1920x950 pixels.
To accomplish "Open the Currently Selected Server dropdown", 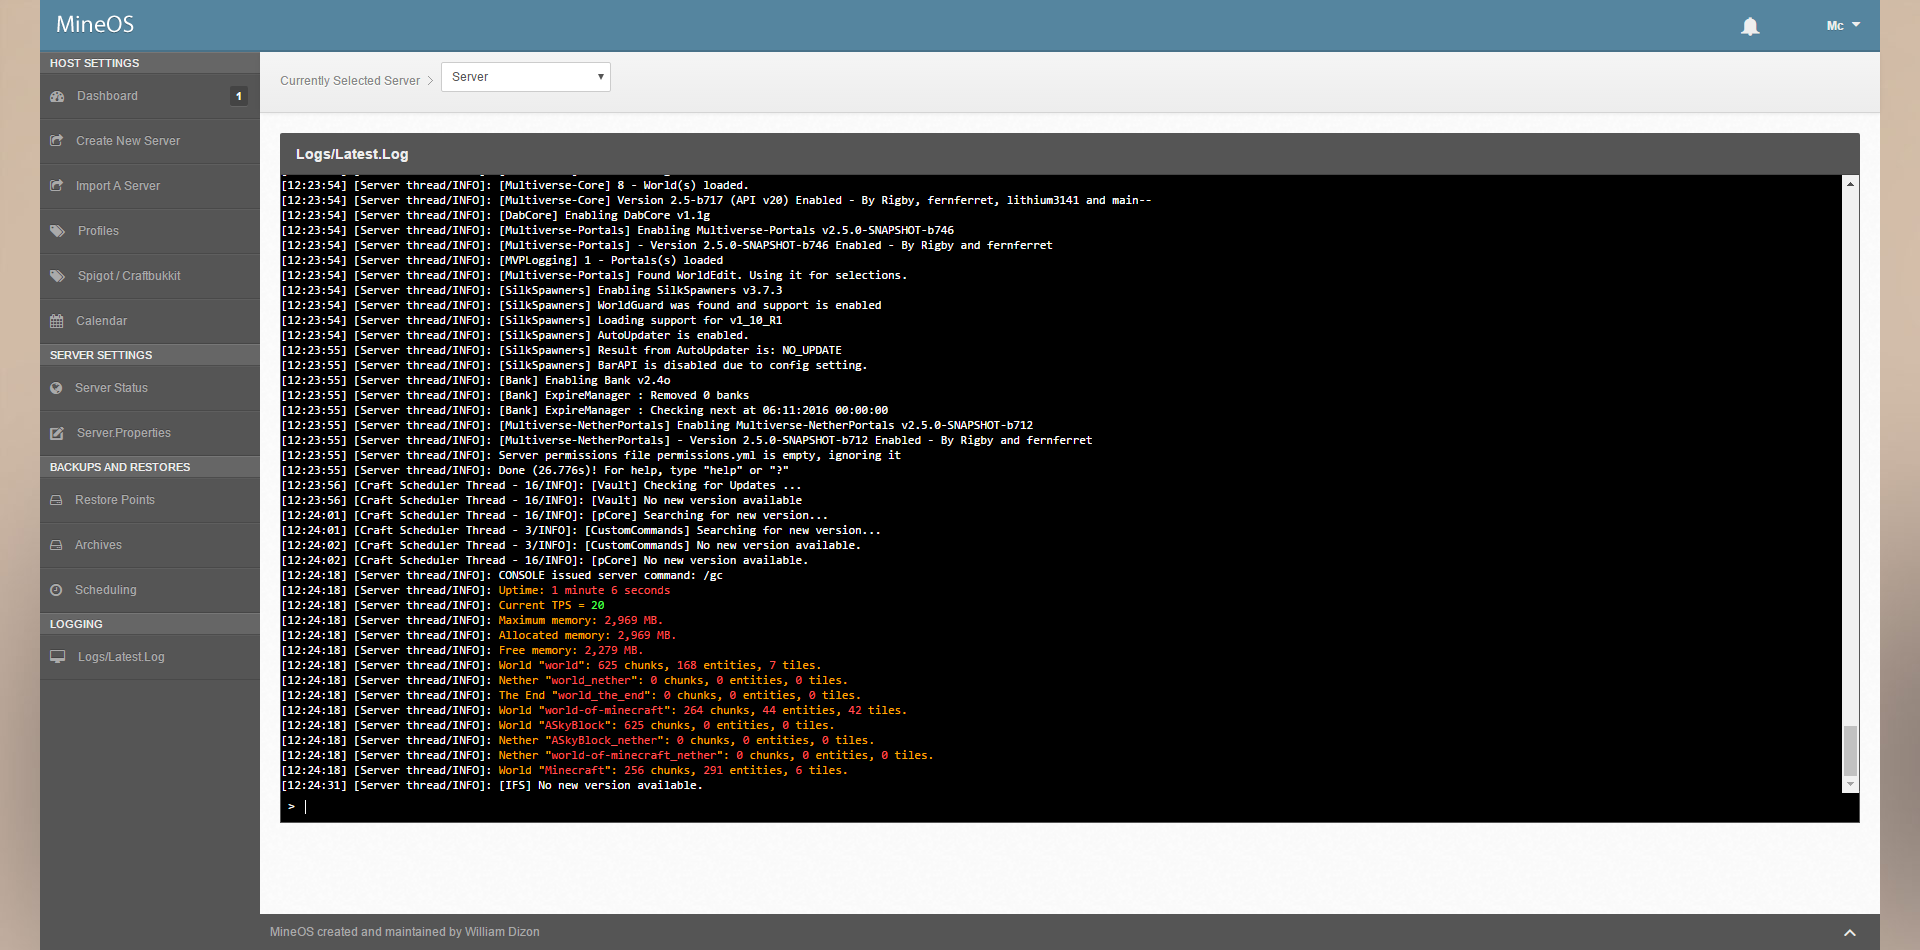I will pos(525,77).
